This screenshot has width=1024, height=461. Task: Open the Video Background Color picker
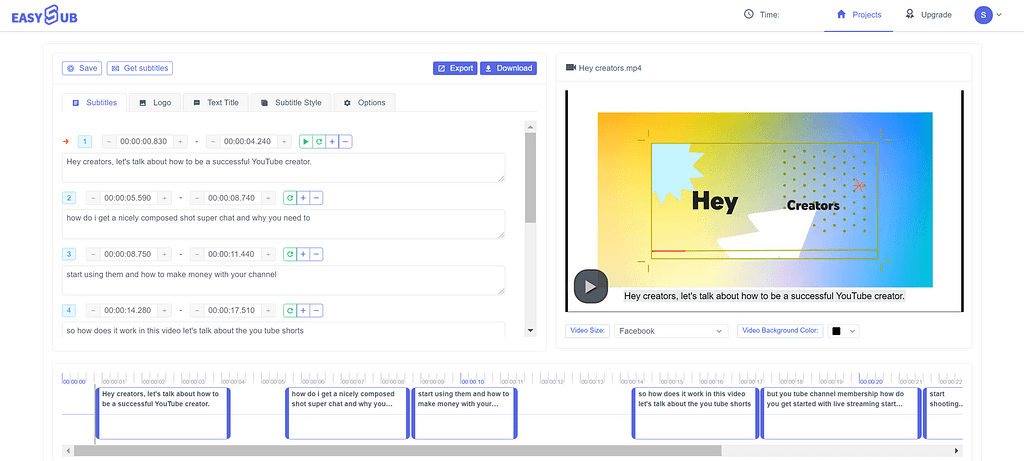[x=843, y=331]
